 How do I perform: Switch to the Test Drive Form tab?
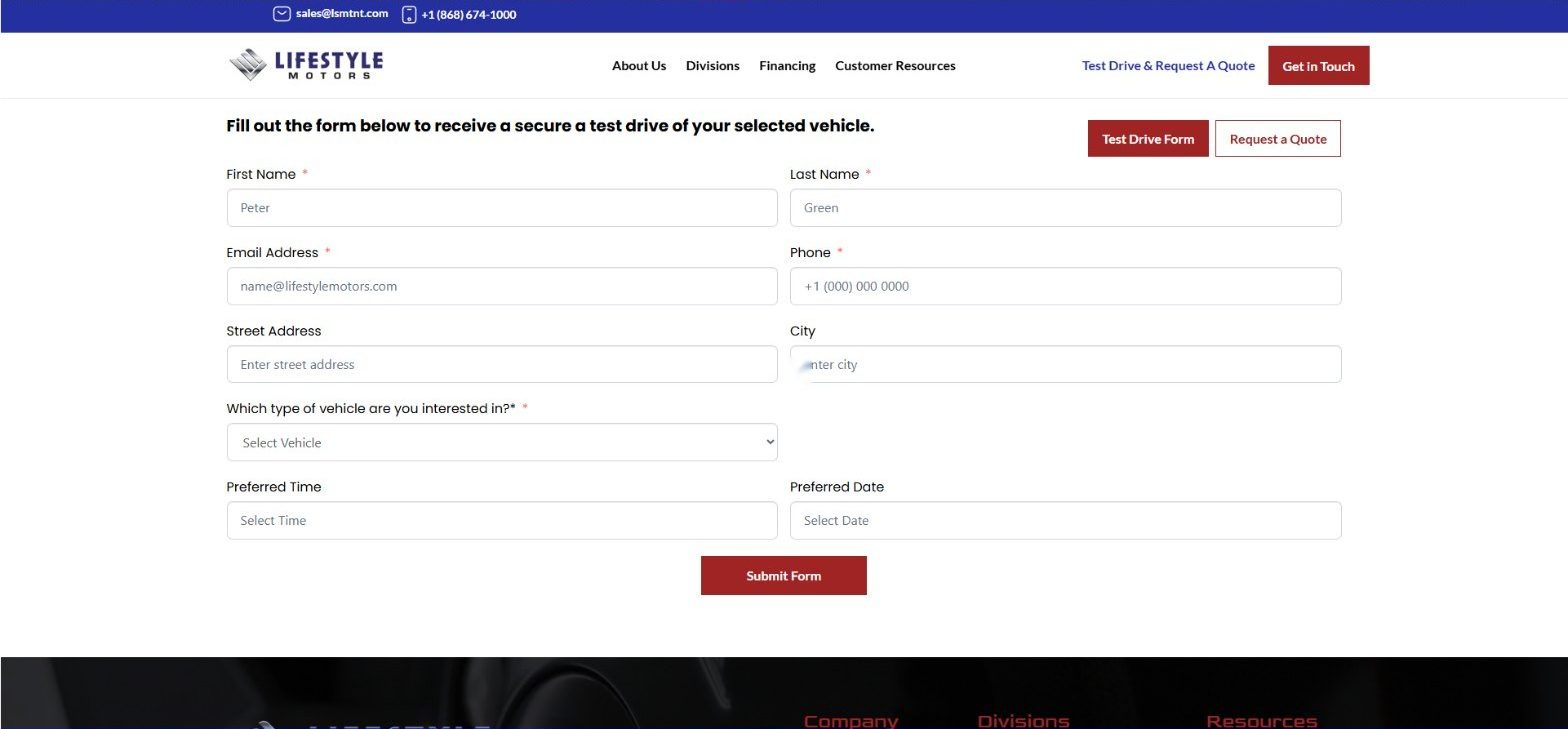[x=1148, y=139]
